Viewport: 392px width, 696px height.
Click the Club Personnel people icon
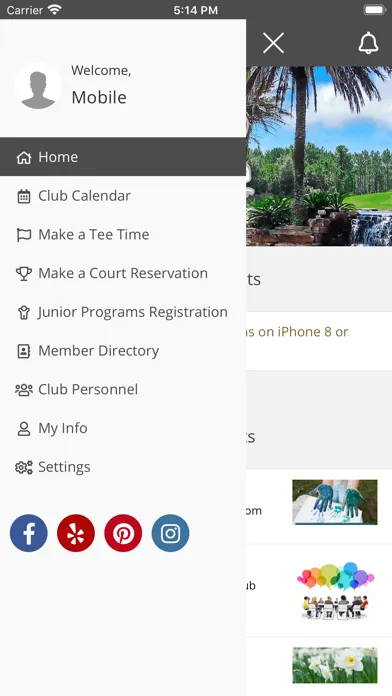[24, 390]
